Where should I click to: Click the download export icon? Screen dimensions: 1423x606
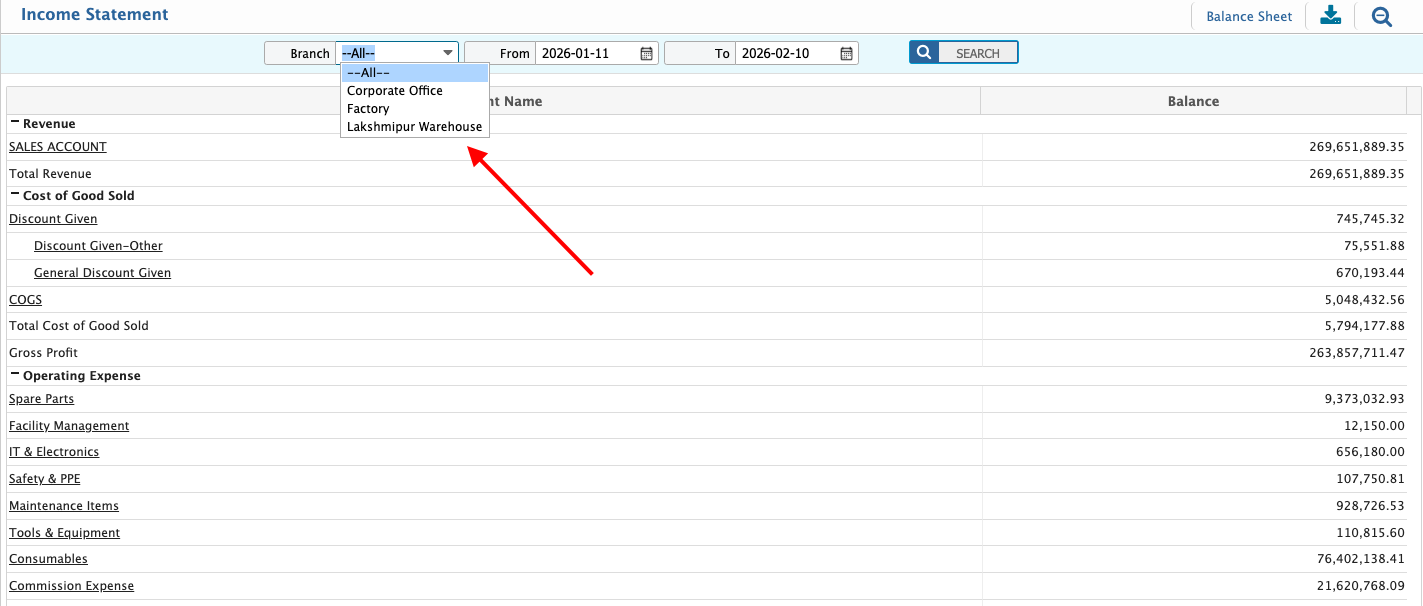[x=1330, y=15]
